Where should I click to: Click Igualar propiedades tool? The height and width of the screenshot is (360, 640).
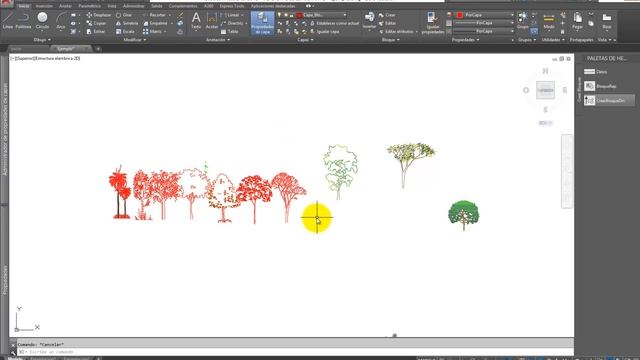pyautogui.click(x=432, y=23)
